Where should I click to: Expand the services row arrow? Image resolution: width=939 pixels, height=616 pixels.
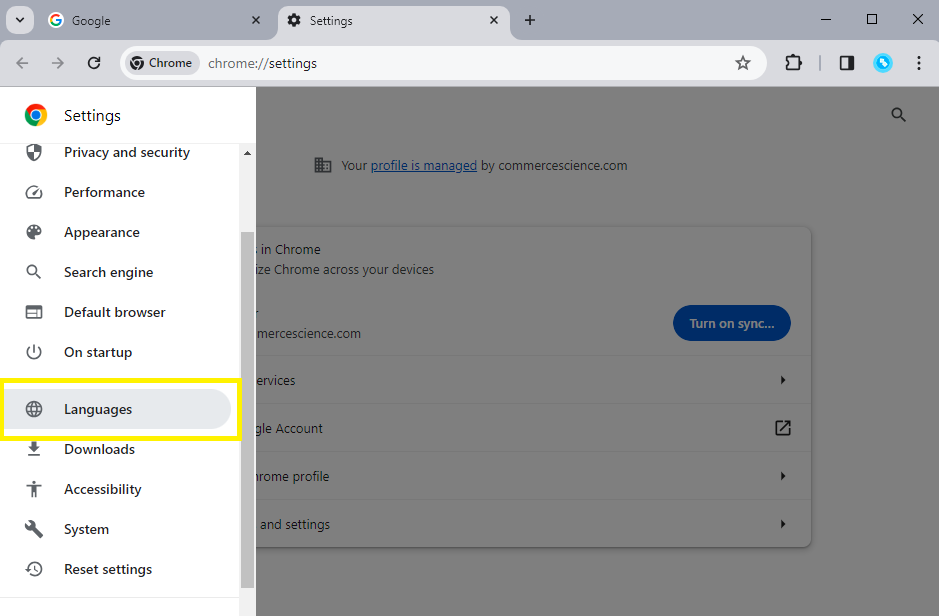(x=782, y=380)
